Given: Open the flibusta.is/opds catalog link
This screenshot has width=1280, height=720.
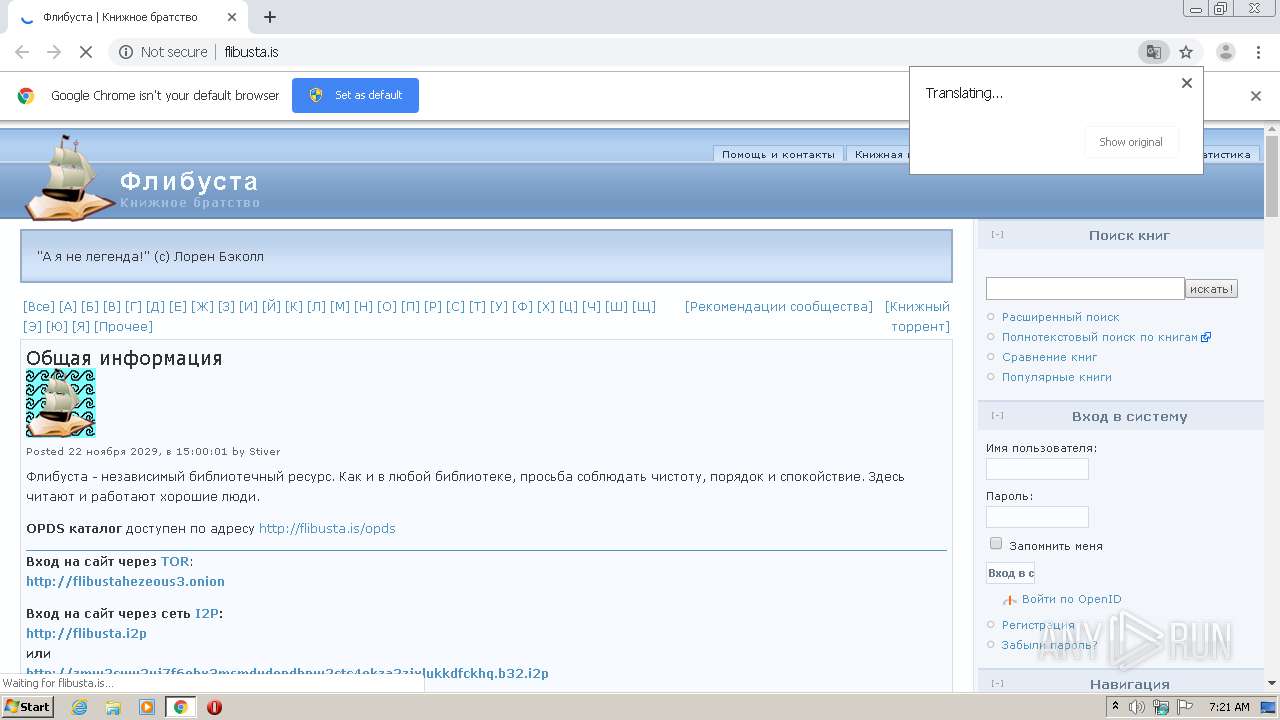Looking at the screenshot, I should 327,528.
